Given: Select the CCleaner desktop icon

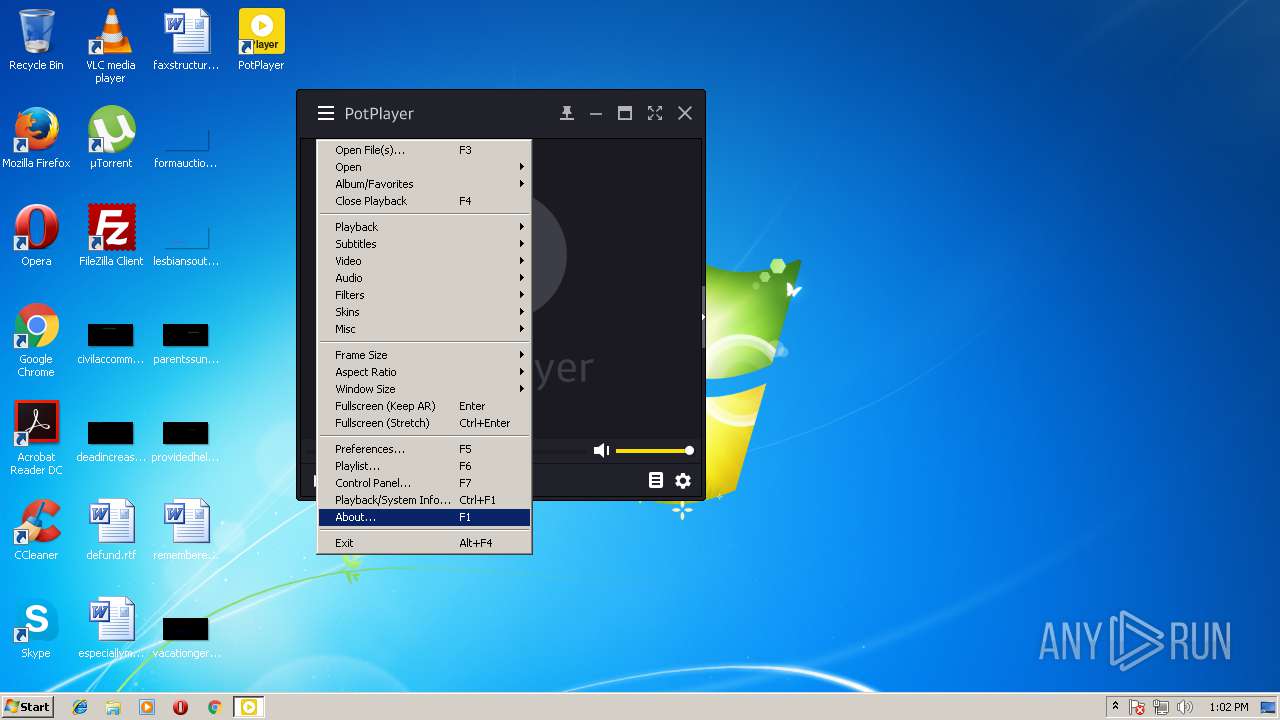Looking at the screenshot, I should tap(36, 530).
